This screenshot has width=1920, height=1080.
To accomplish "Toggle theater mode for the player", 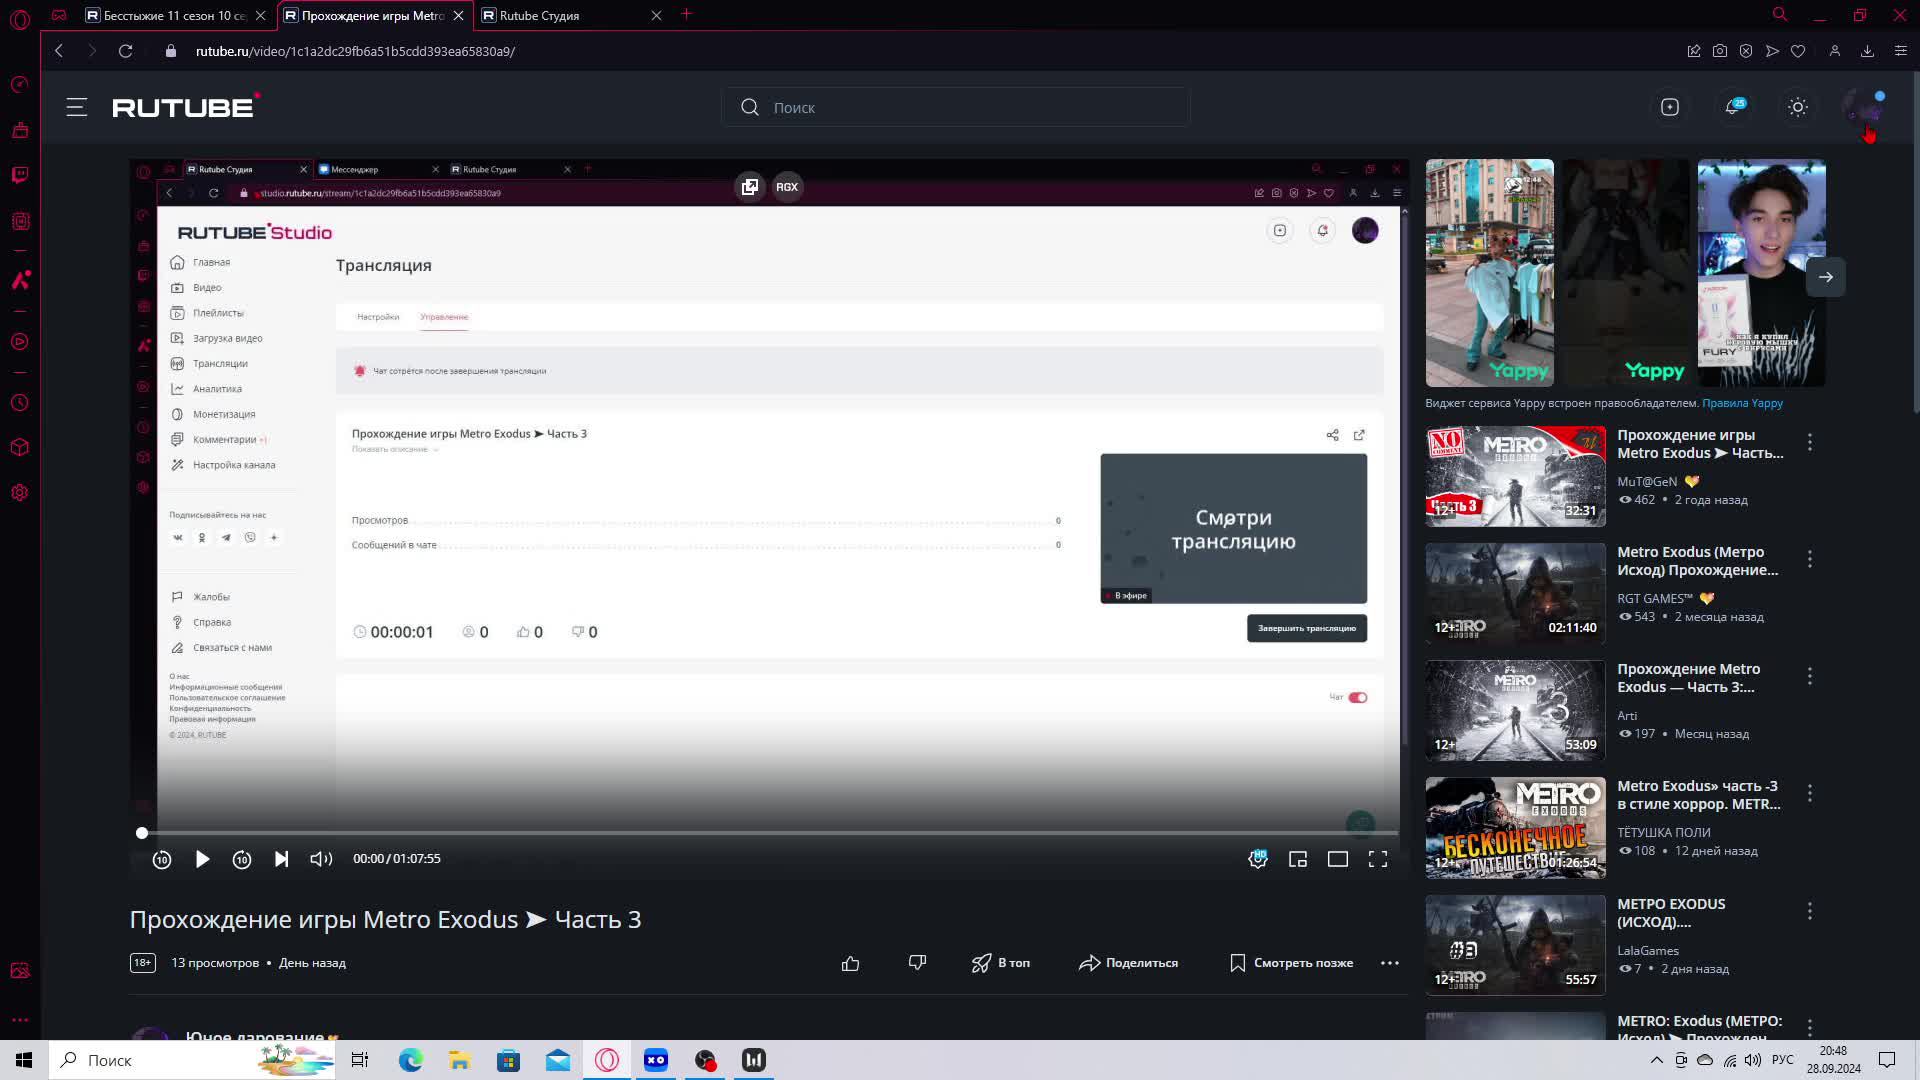I will (1338, 859).
